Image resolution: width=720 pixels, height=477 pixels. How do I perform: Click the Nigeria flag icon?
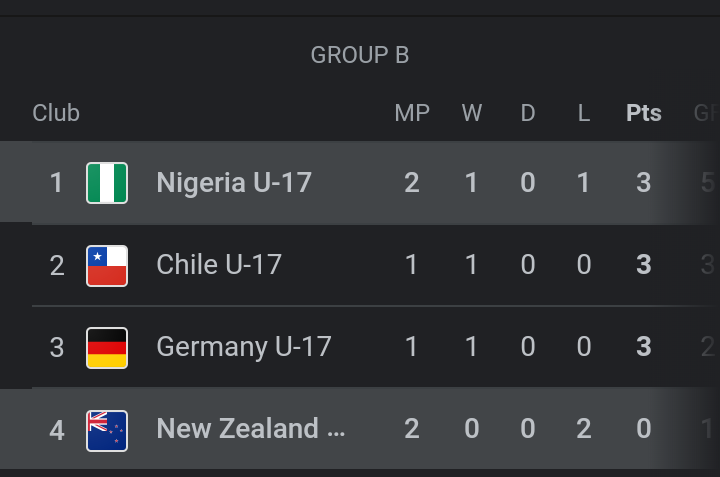pos(107,183)
